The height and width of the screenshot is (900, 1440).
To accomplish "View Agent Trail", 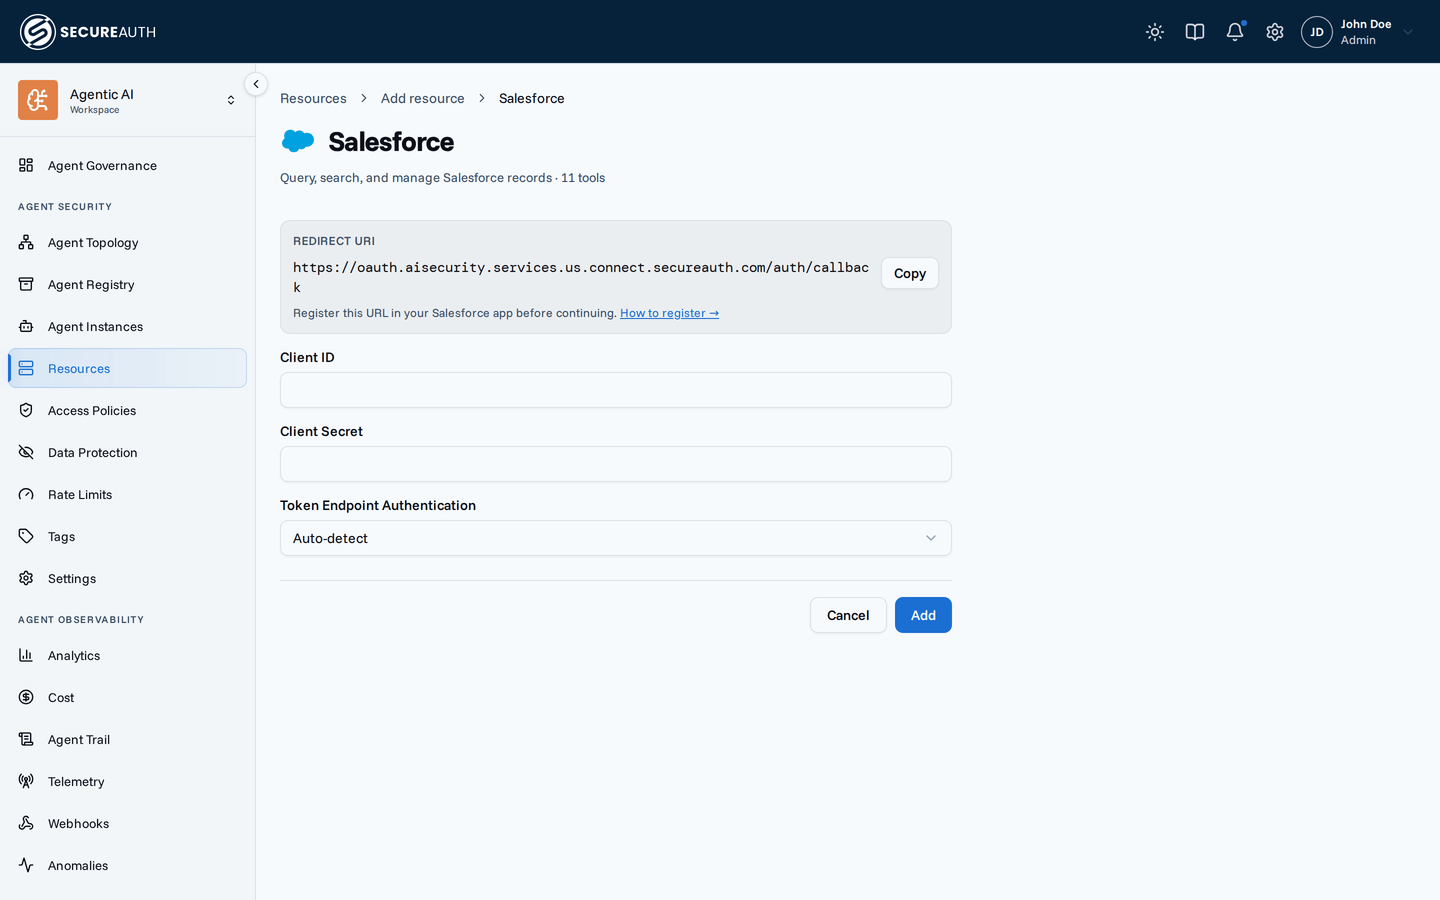I will 127,739.
